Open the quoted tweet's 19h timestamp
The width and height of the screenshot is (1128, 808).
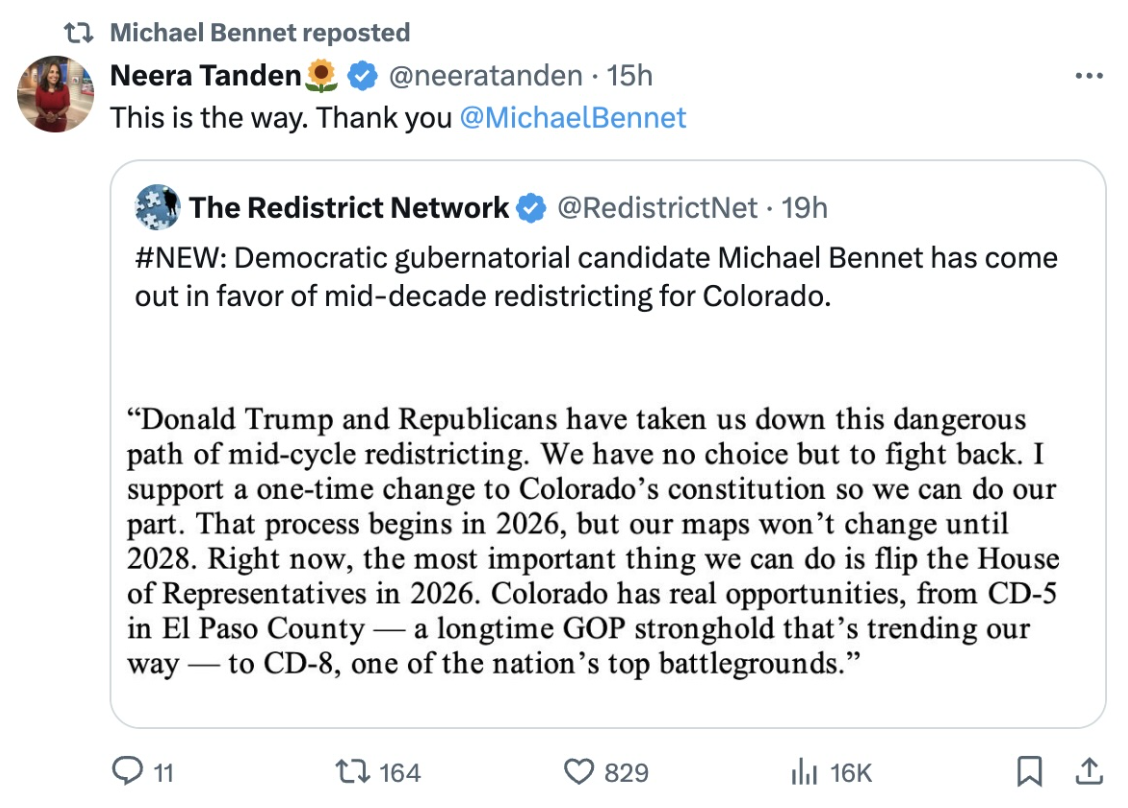(x=805, y=207)
